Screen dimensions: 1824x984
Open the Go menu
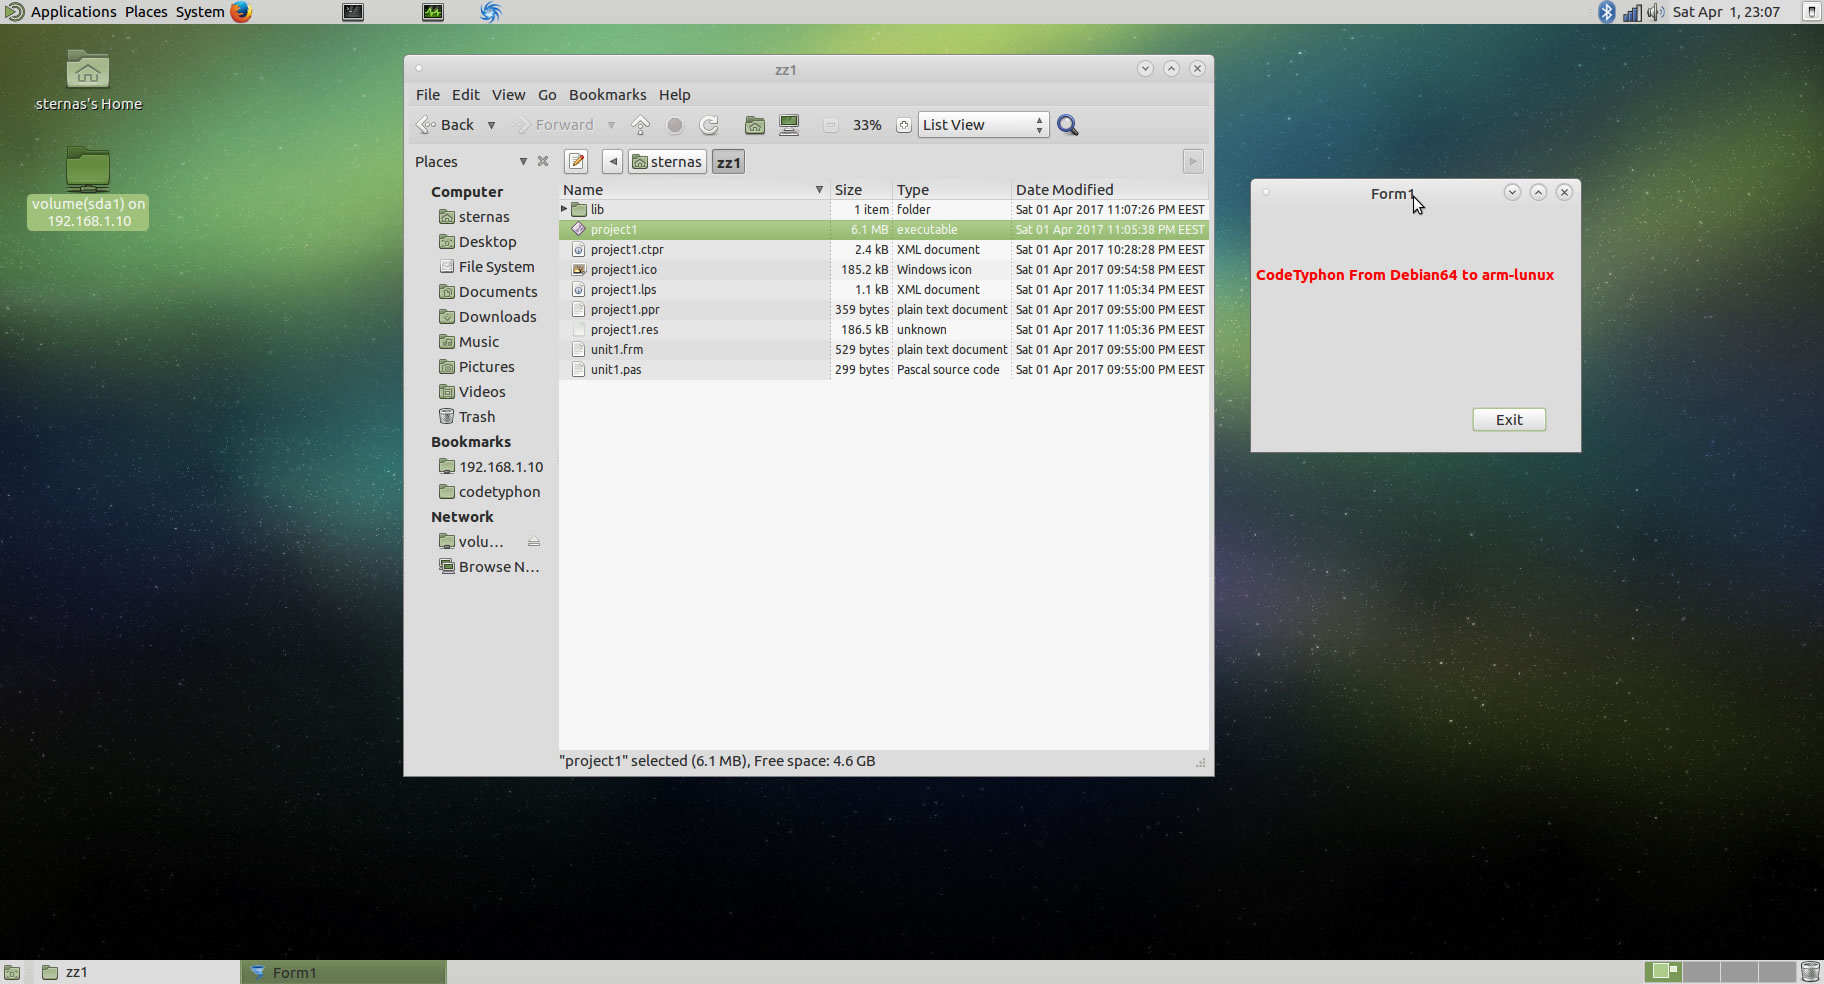[x=547, y=94]
